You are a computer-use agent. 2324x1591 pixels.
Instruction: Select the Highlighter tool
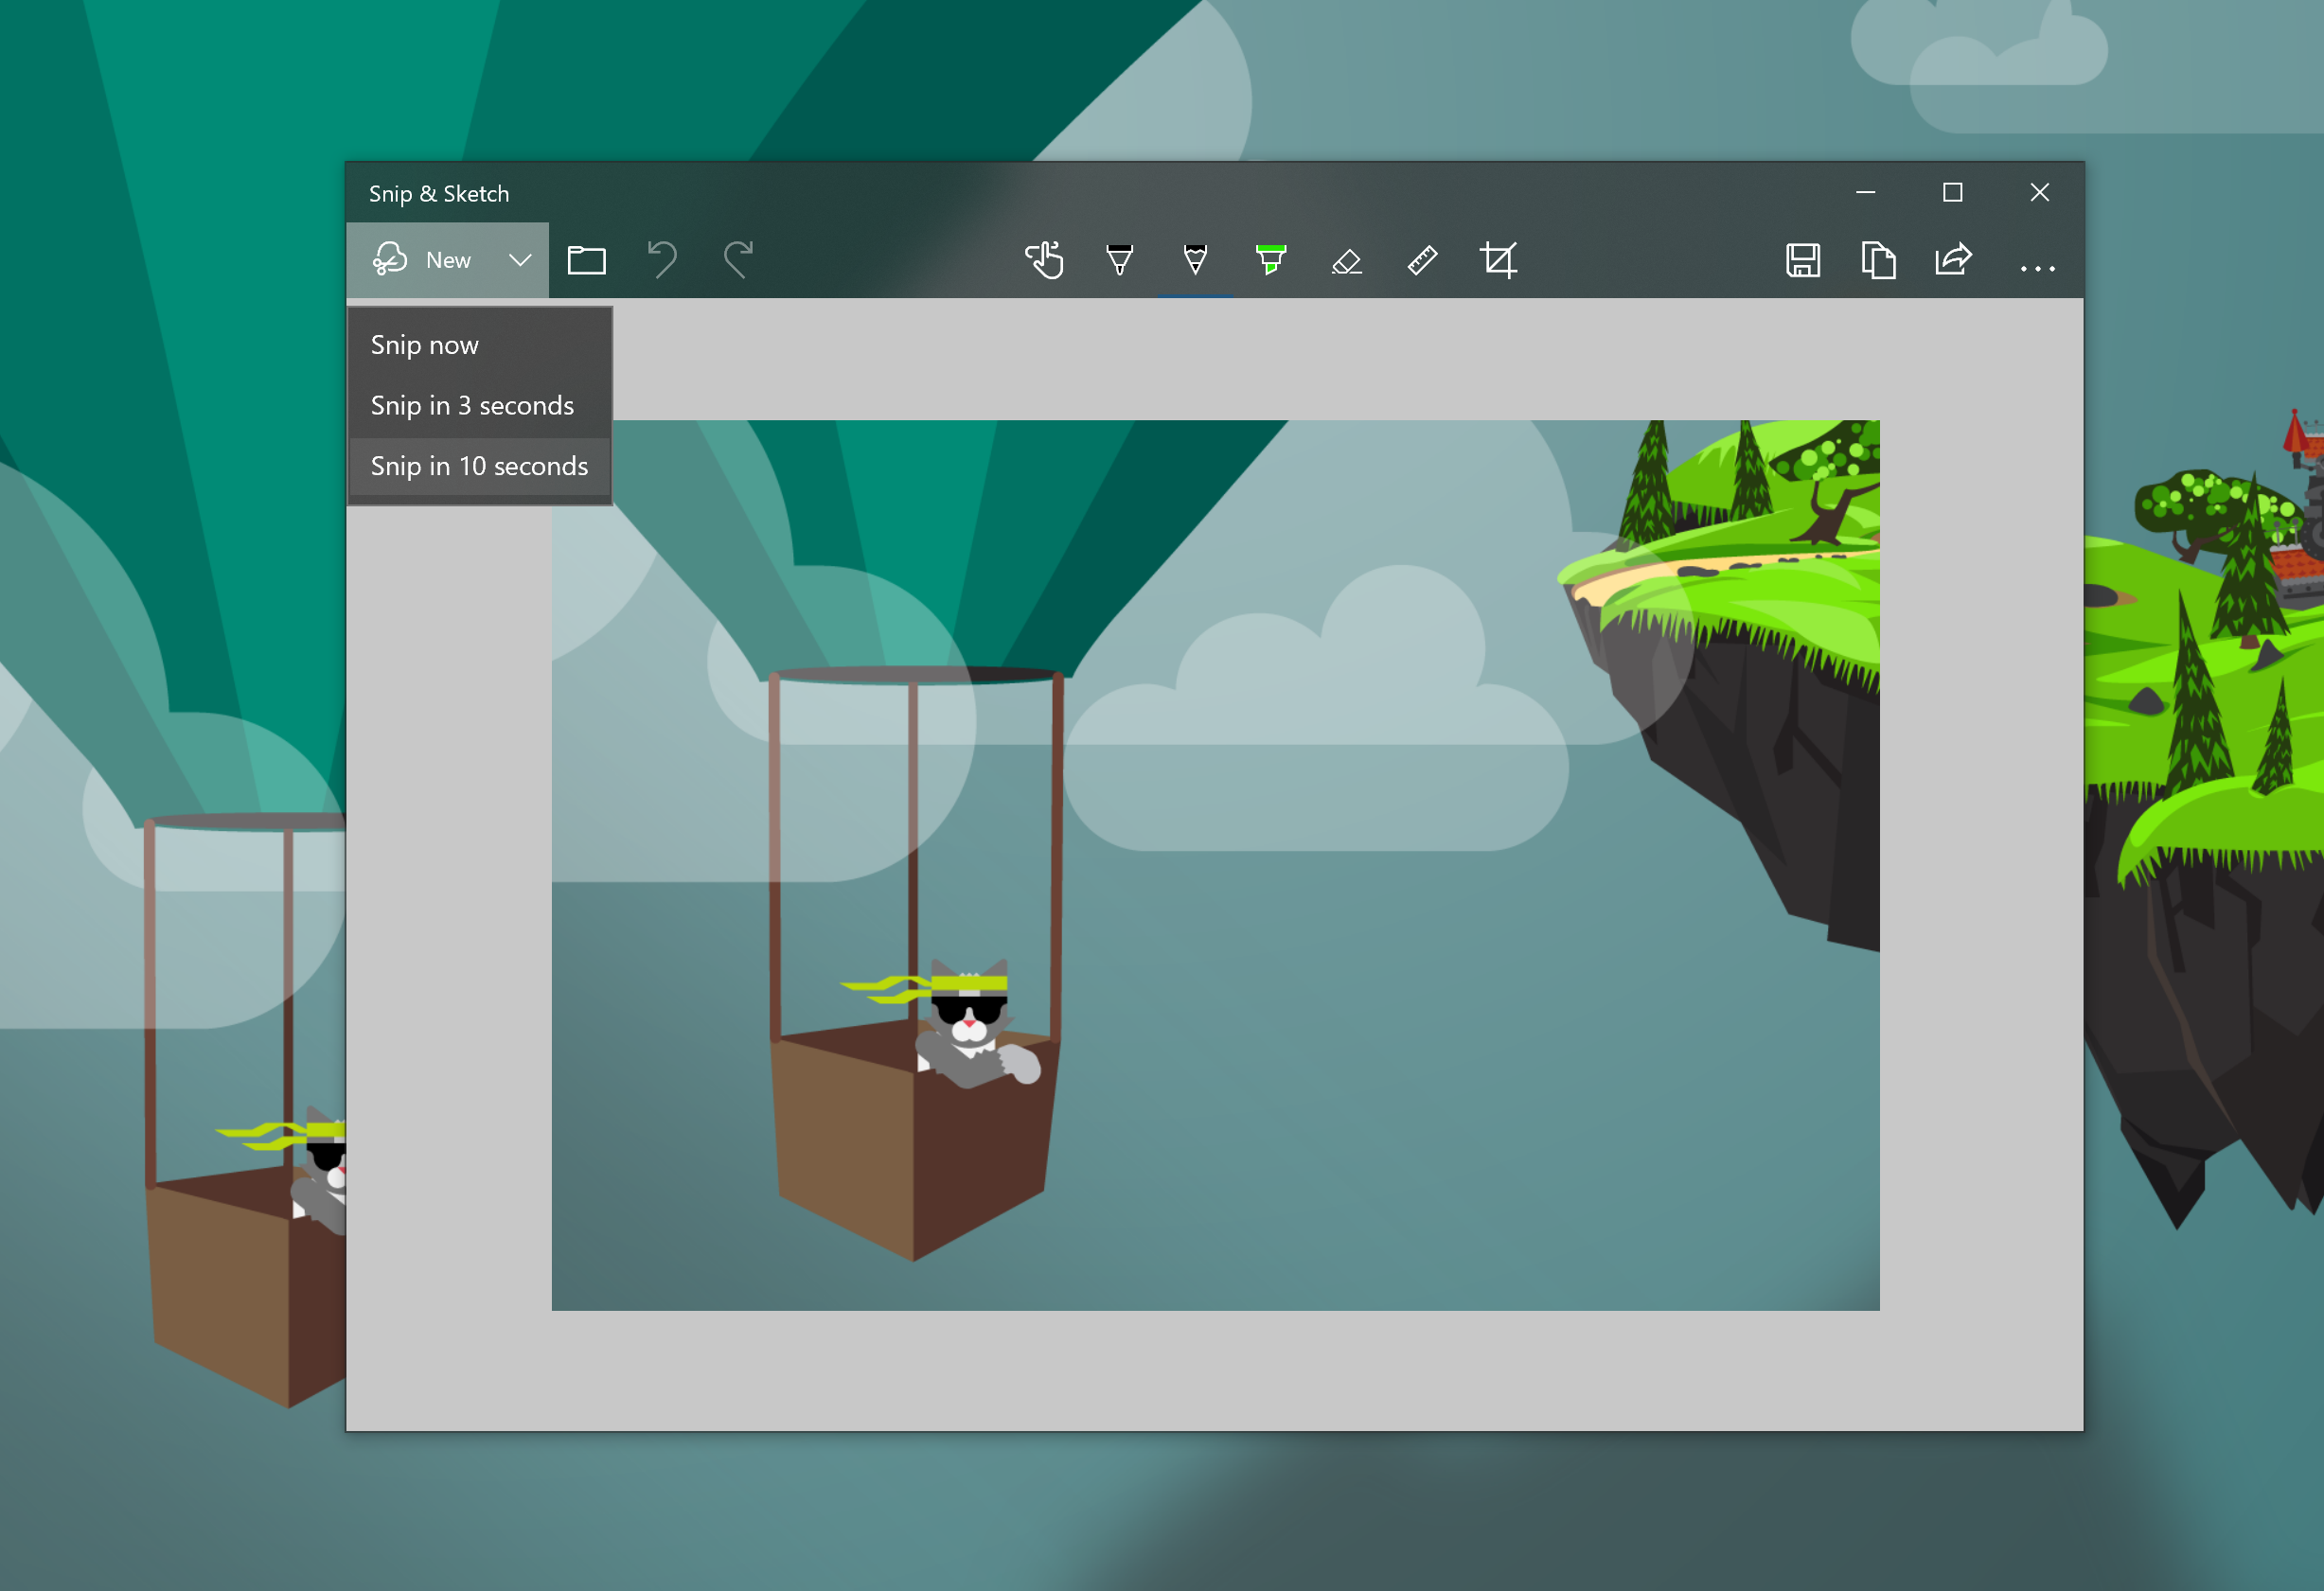point(1268,257)
